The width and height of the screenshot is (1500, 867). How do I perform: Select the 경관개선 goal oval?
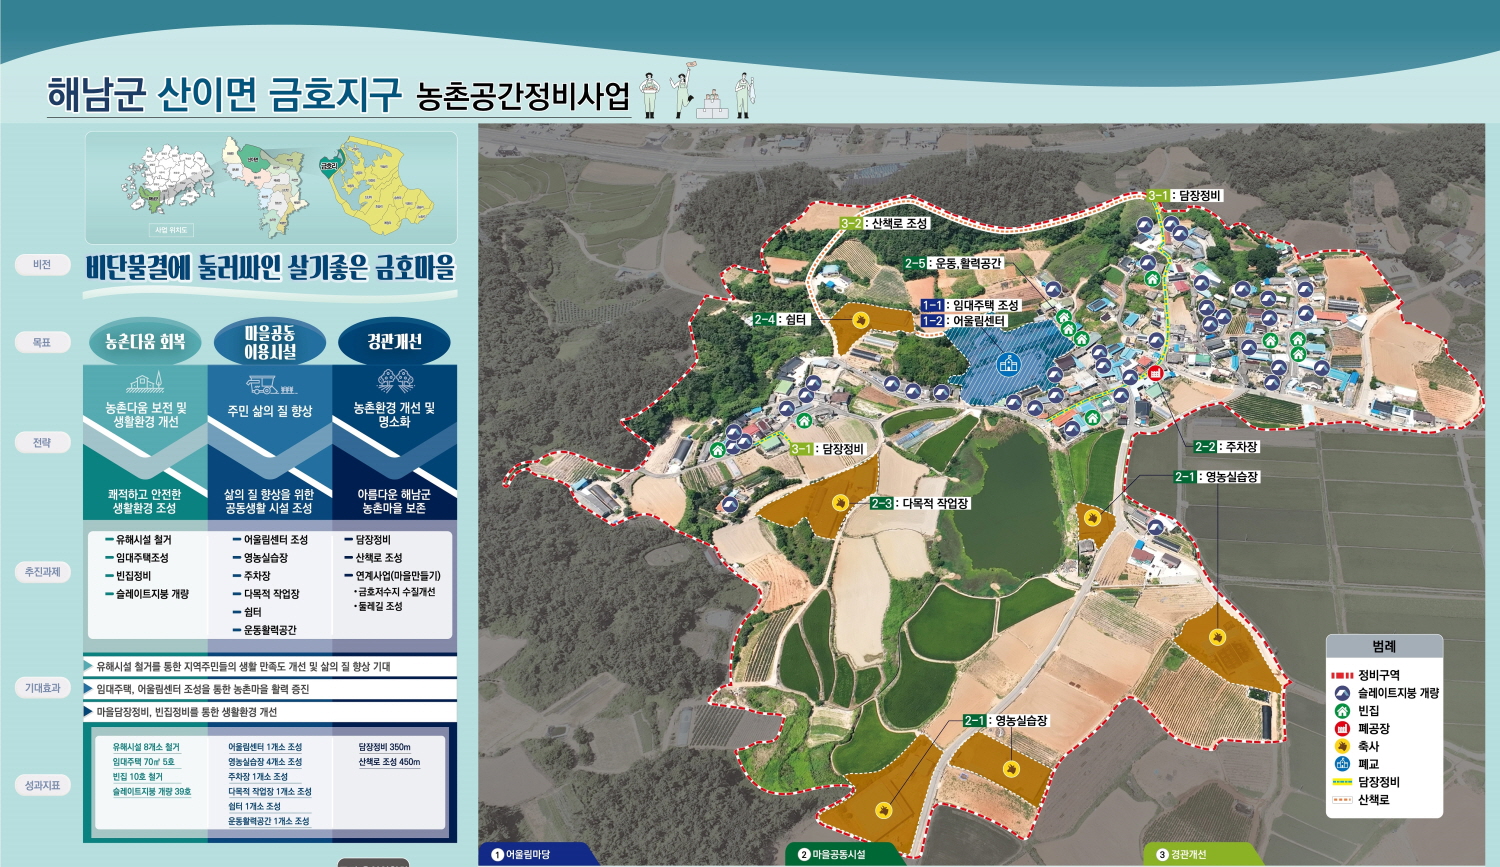point(395,342)
